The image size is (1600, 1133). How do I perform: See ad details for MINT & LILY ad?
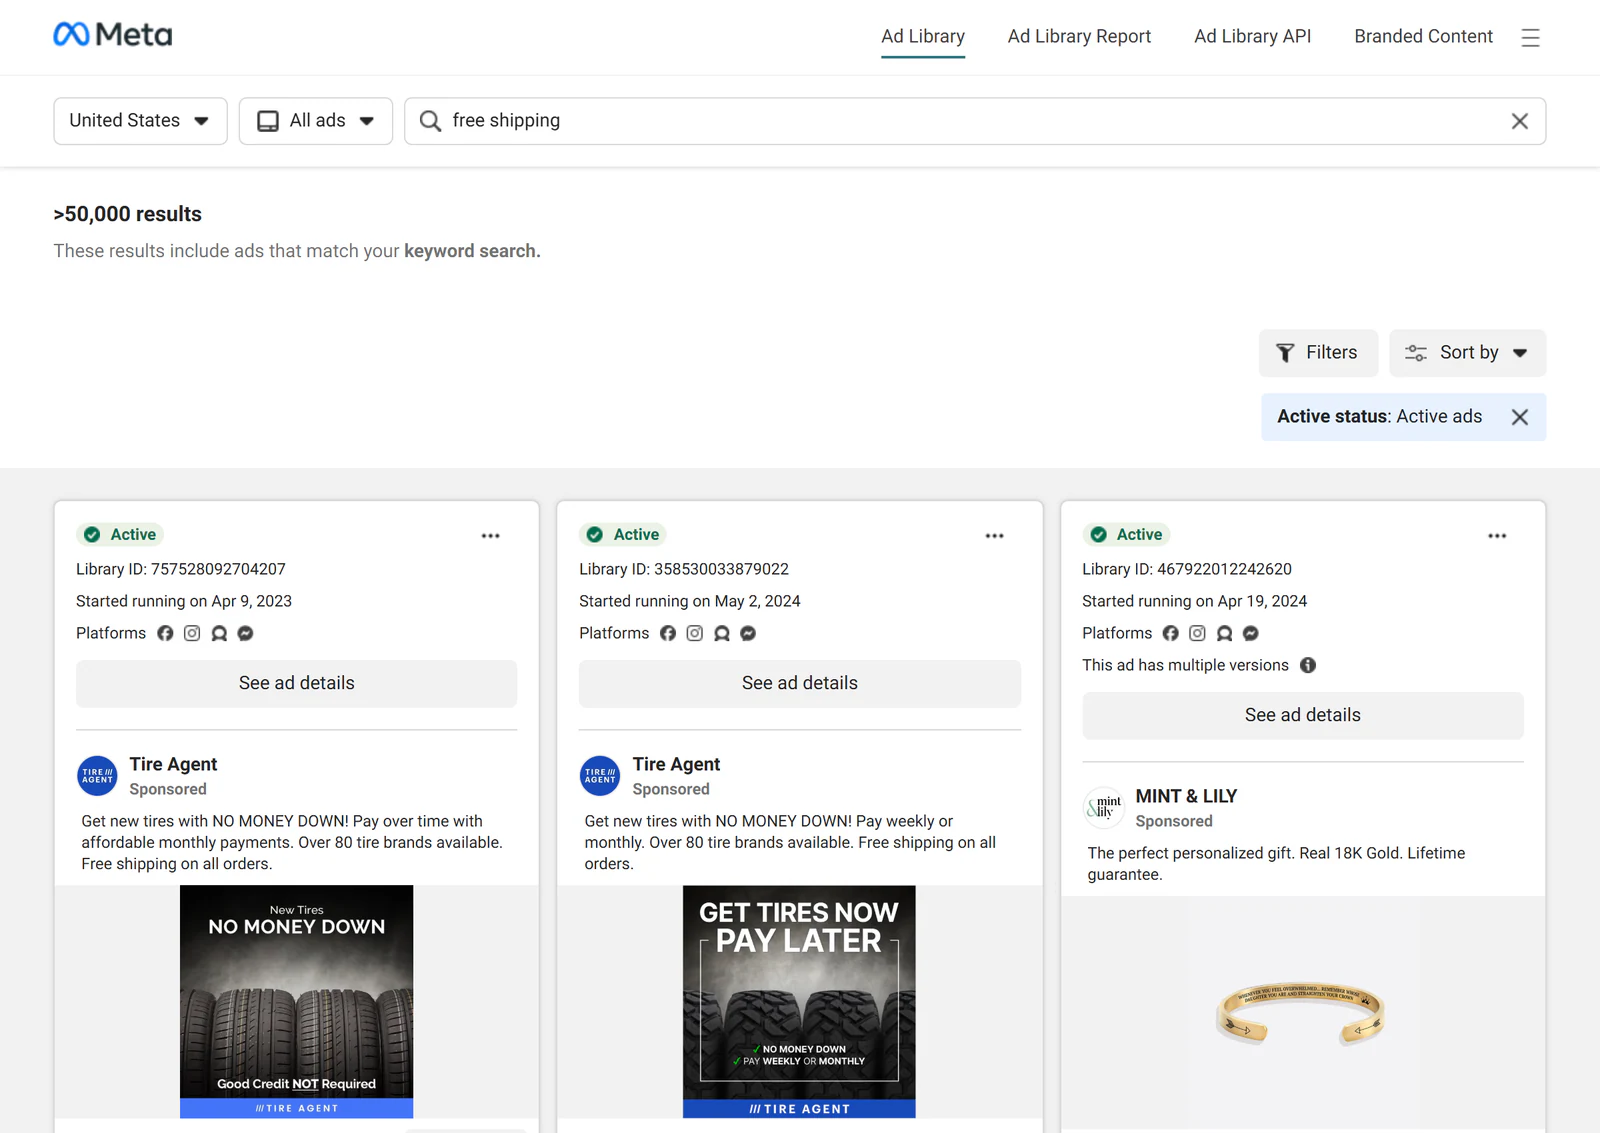(x=1303, y=716)
